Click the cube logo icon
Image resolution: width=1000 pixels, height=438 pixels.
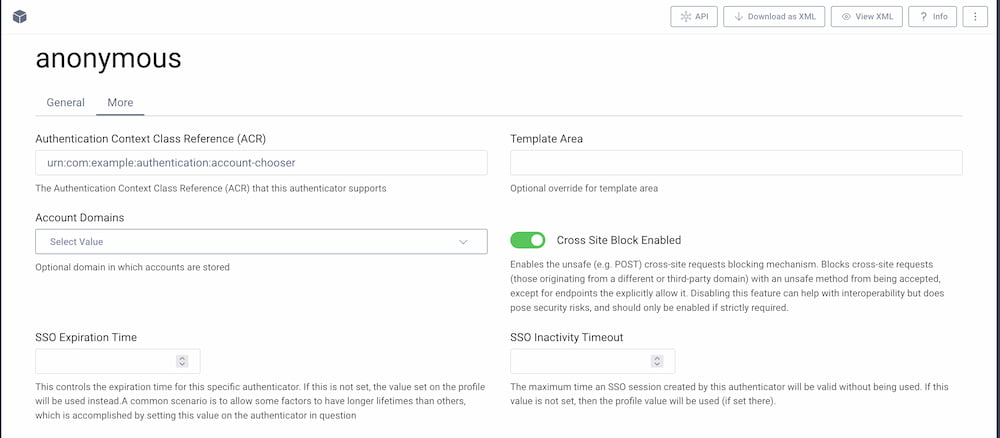(20, 17)
